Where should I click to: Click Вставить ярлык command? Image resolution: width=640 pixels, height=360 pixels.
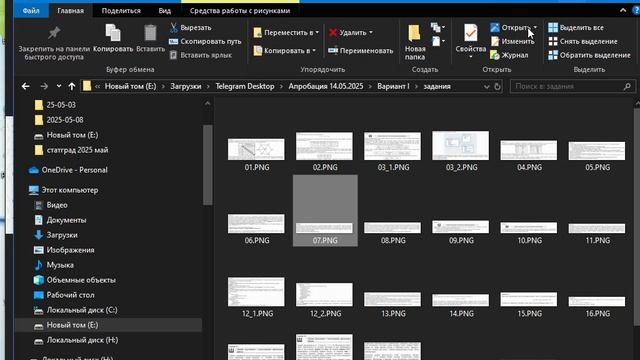click(200, 55)
